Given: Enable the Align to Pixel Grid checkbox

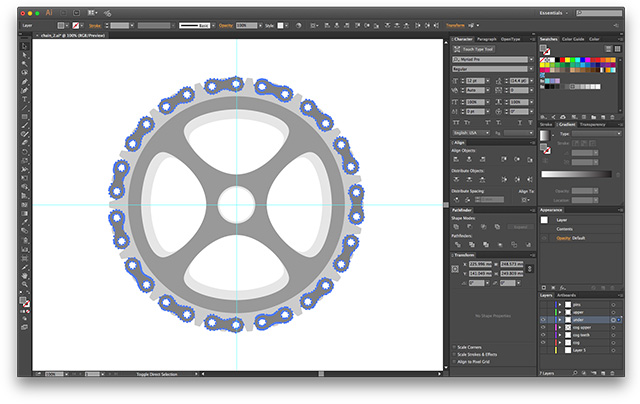Looking at the screenshot, I should click(456, 363).
